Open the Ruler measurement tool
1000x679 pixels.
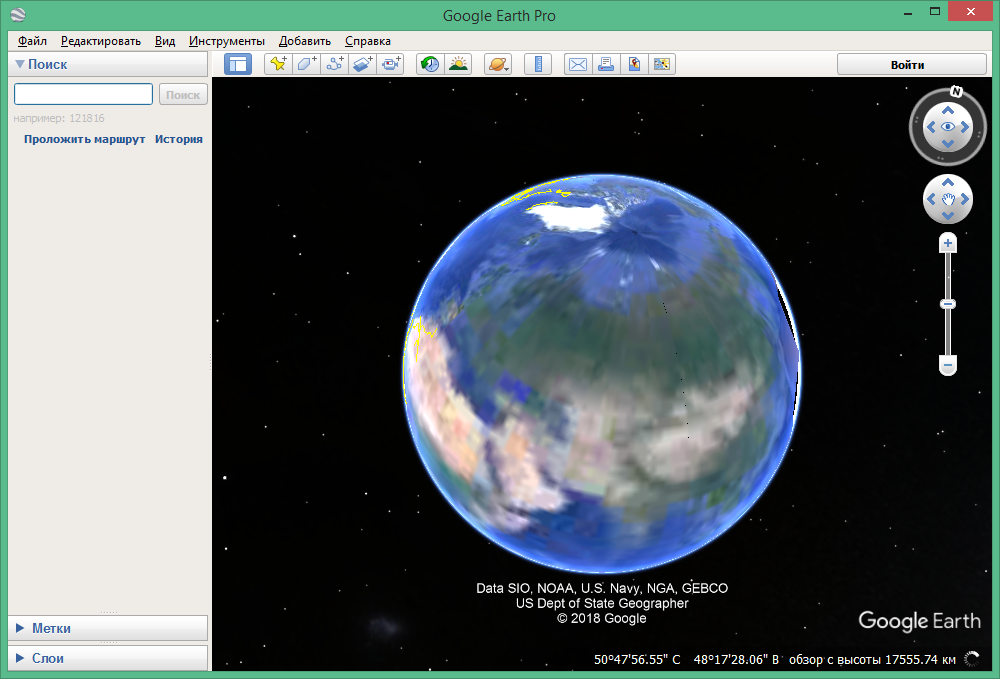(x=537, y=63)
